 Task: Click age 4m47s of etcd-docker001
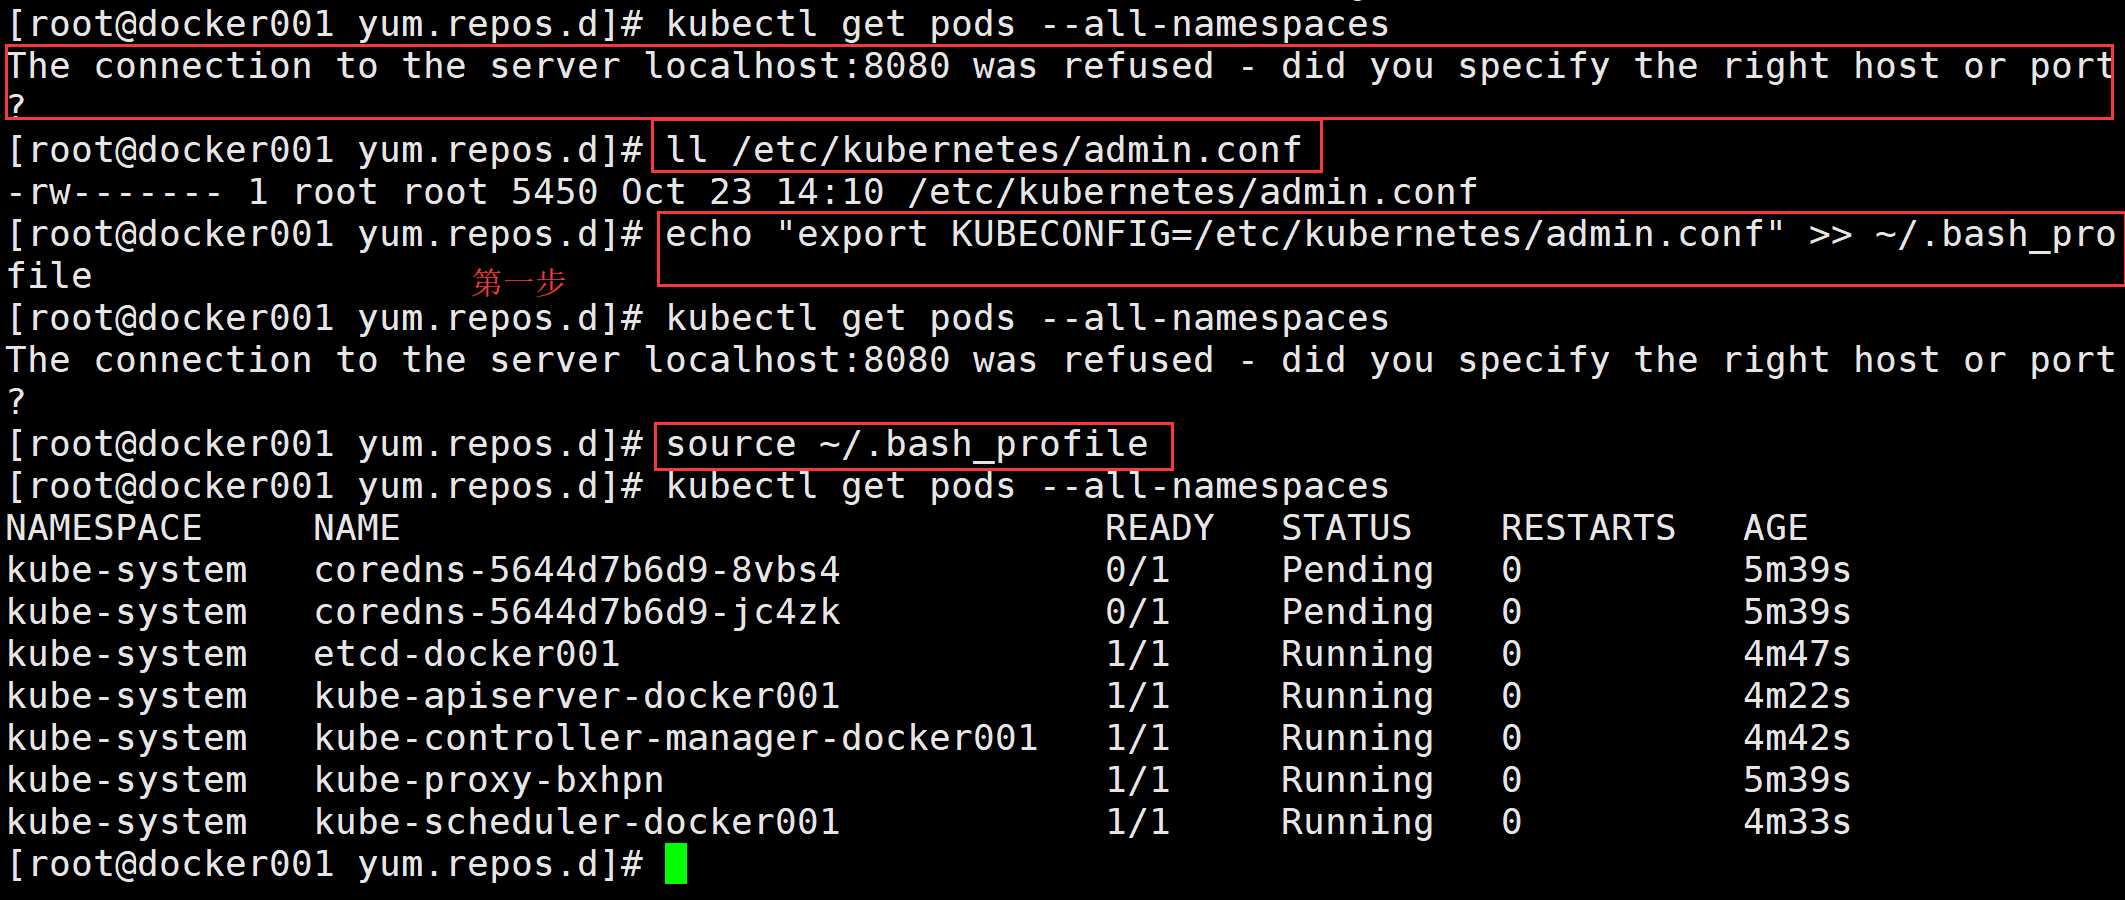click(1797, 654)
